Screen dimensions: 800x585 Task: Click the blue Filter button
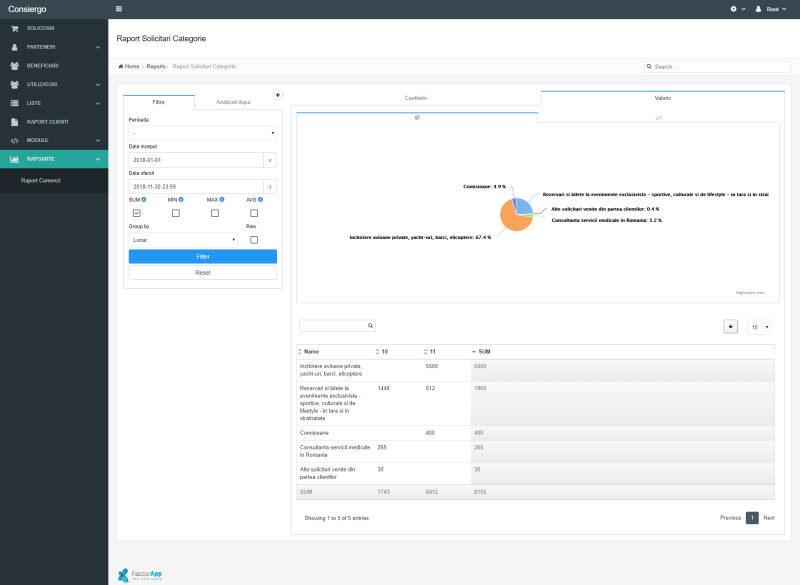point(203,256)
